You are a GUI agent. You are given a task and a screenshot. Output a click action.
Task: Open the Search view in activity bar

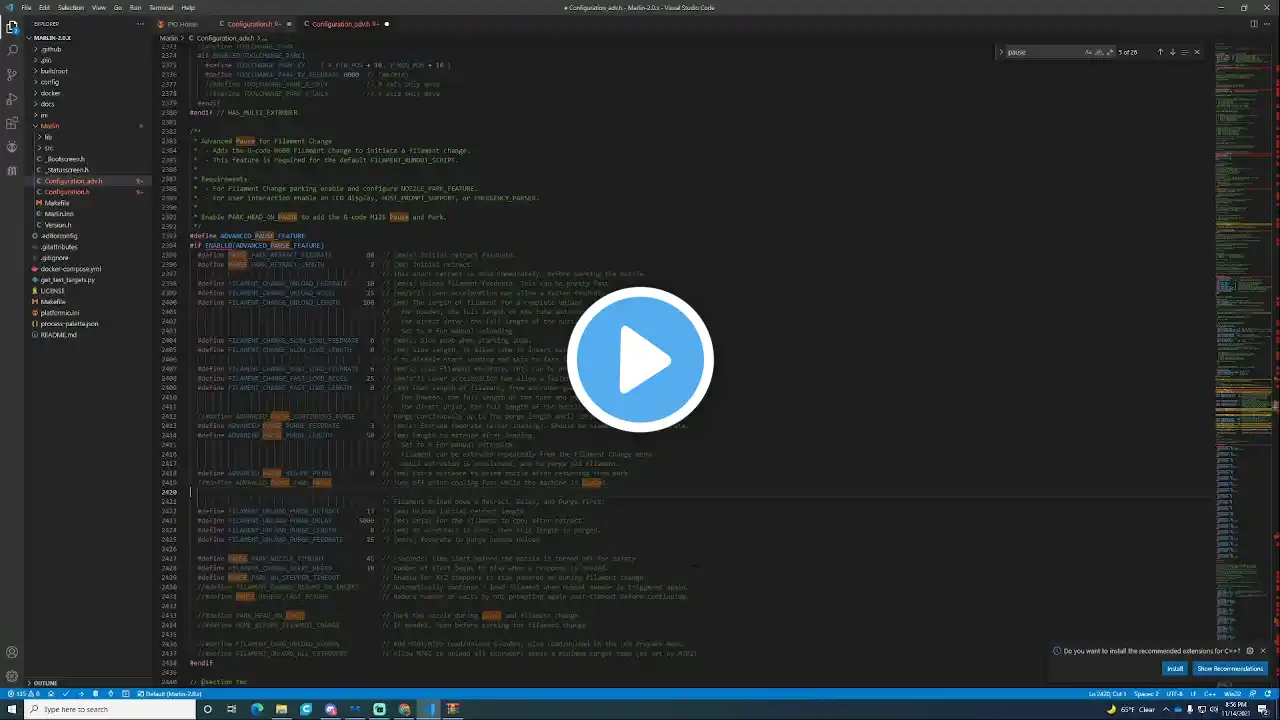(x=12, y=50)
